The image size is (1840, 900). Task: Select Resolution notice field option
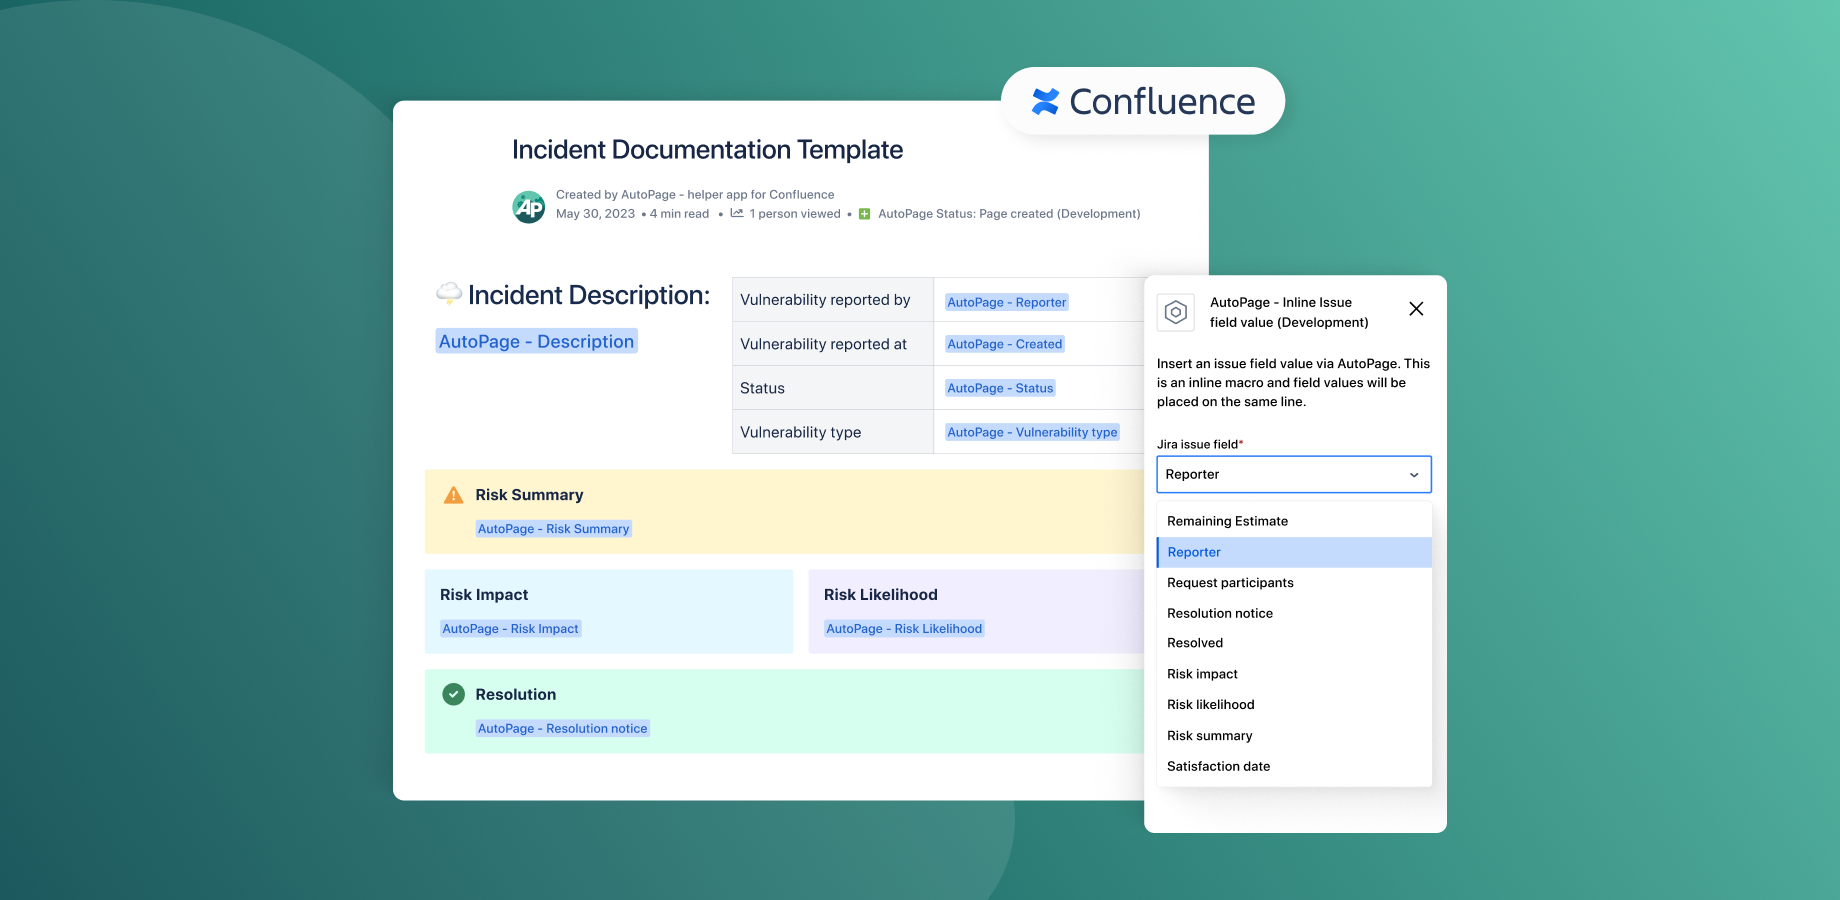1220,613
